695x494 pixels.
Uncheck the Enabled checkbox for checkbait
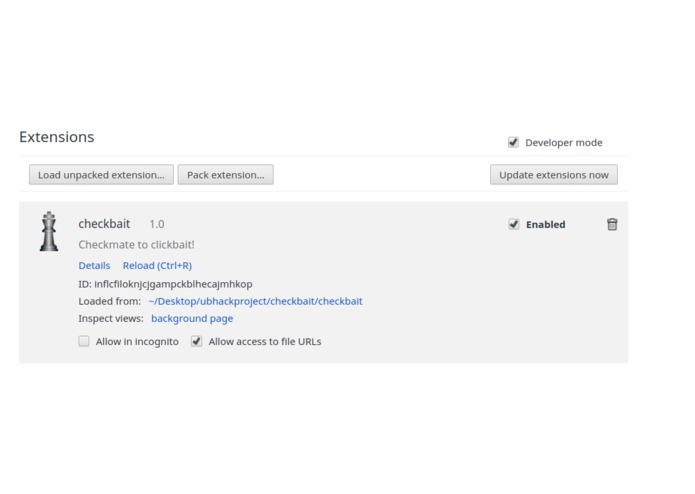(x=514, y=224)
